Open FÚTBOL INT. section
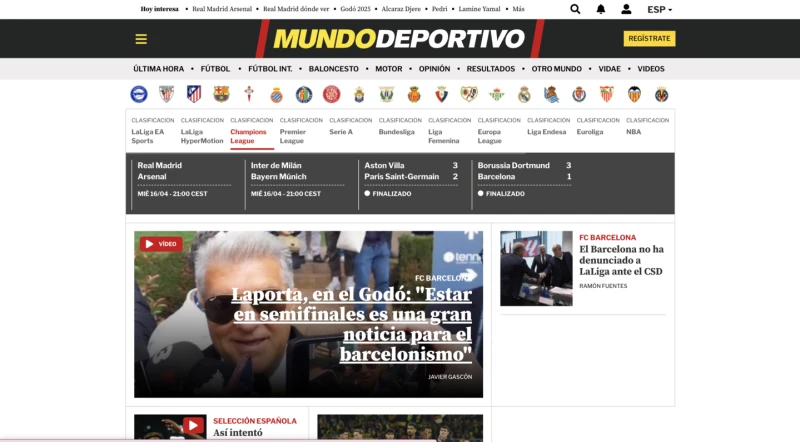The height and width of the screenshot is (442, 800). [270, 69]
